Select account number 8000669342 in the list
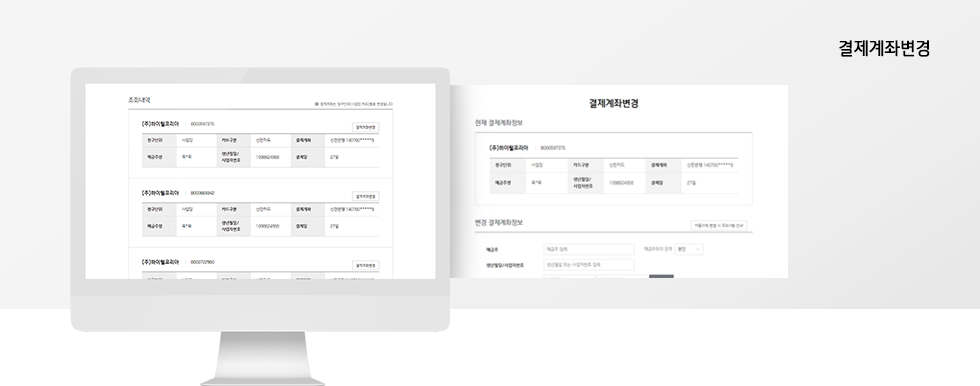Screen dimensions: 980x386 [x=202, y=193]
